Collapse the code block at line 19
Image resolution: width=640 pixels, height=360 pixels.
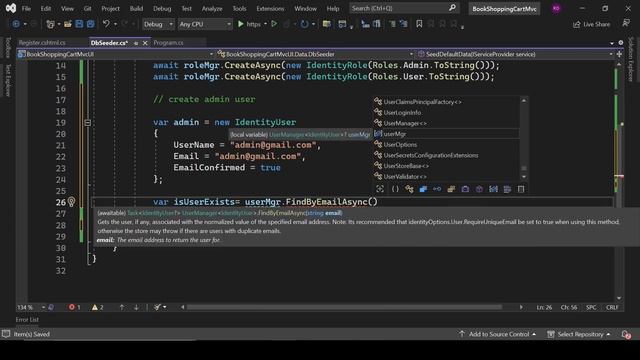coord(87,122)
